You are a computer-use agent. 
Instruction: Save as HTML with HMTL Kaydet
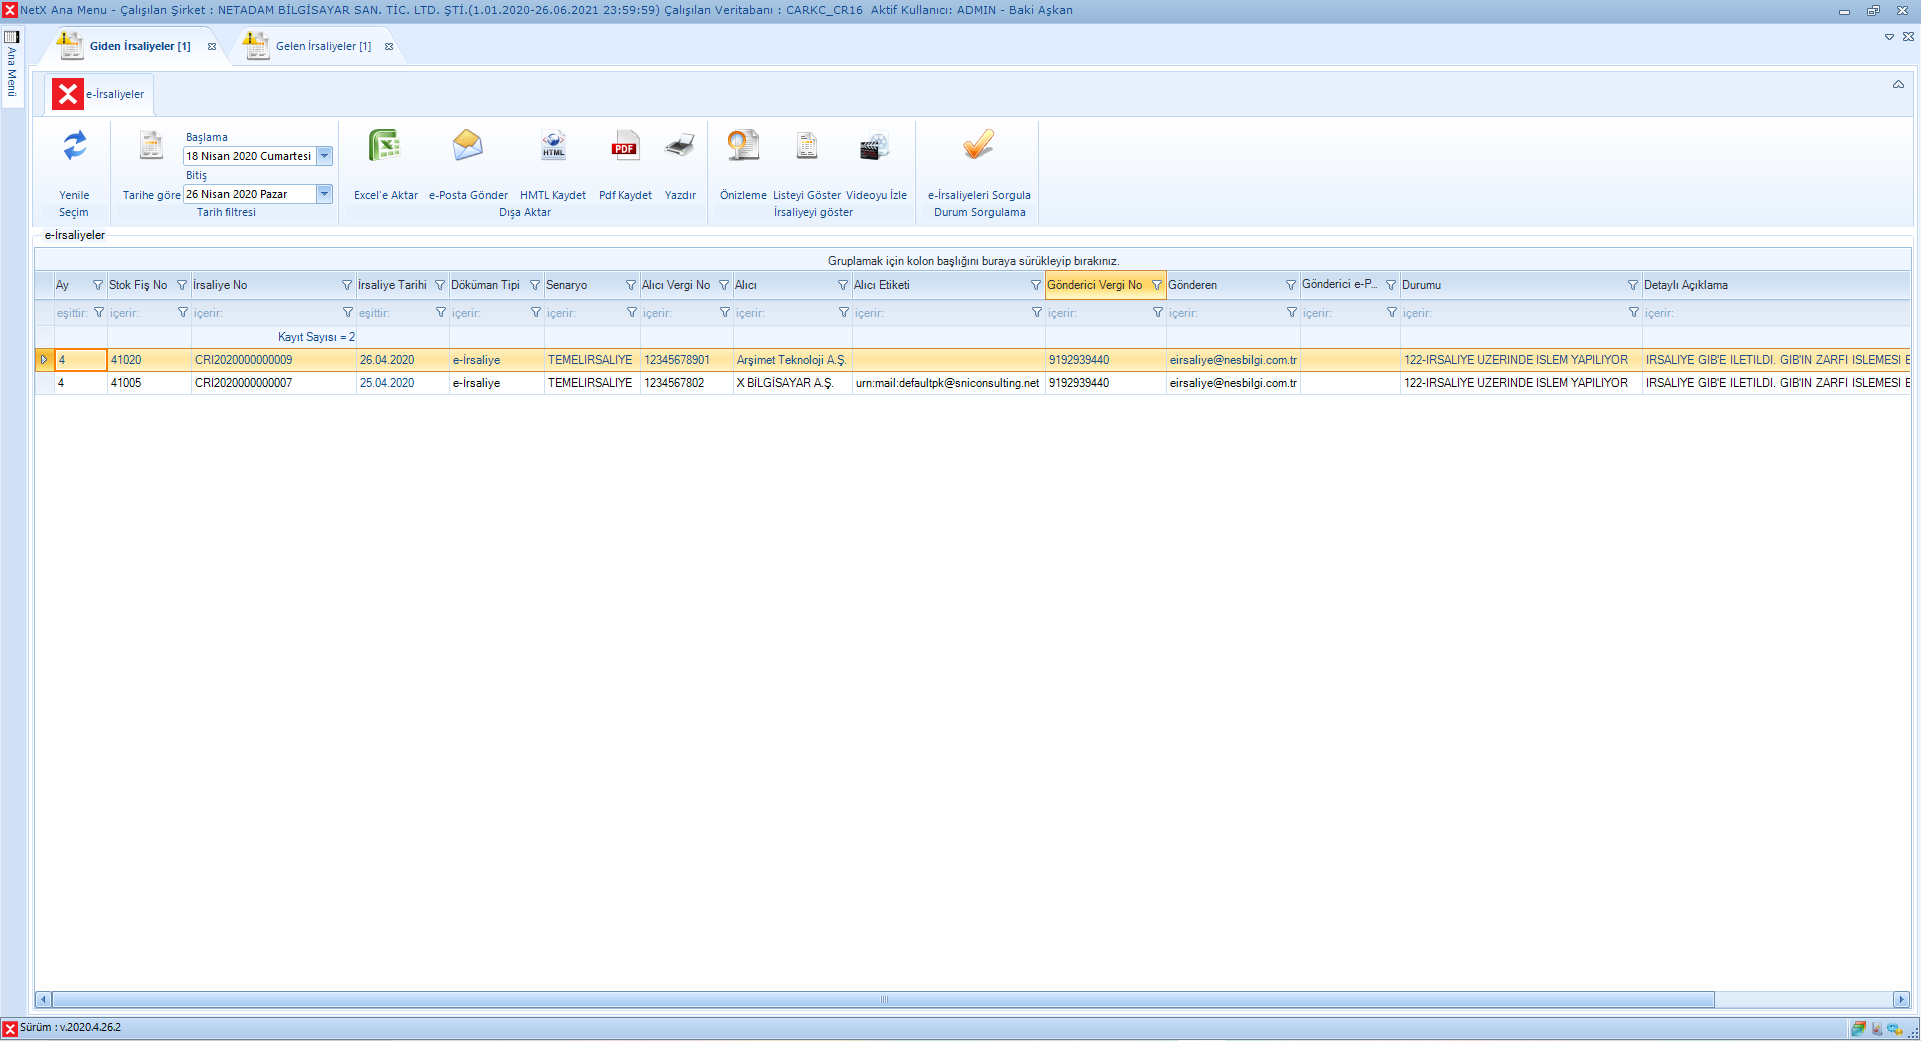coord(553,147)
